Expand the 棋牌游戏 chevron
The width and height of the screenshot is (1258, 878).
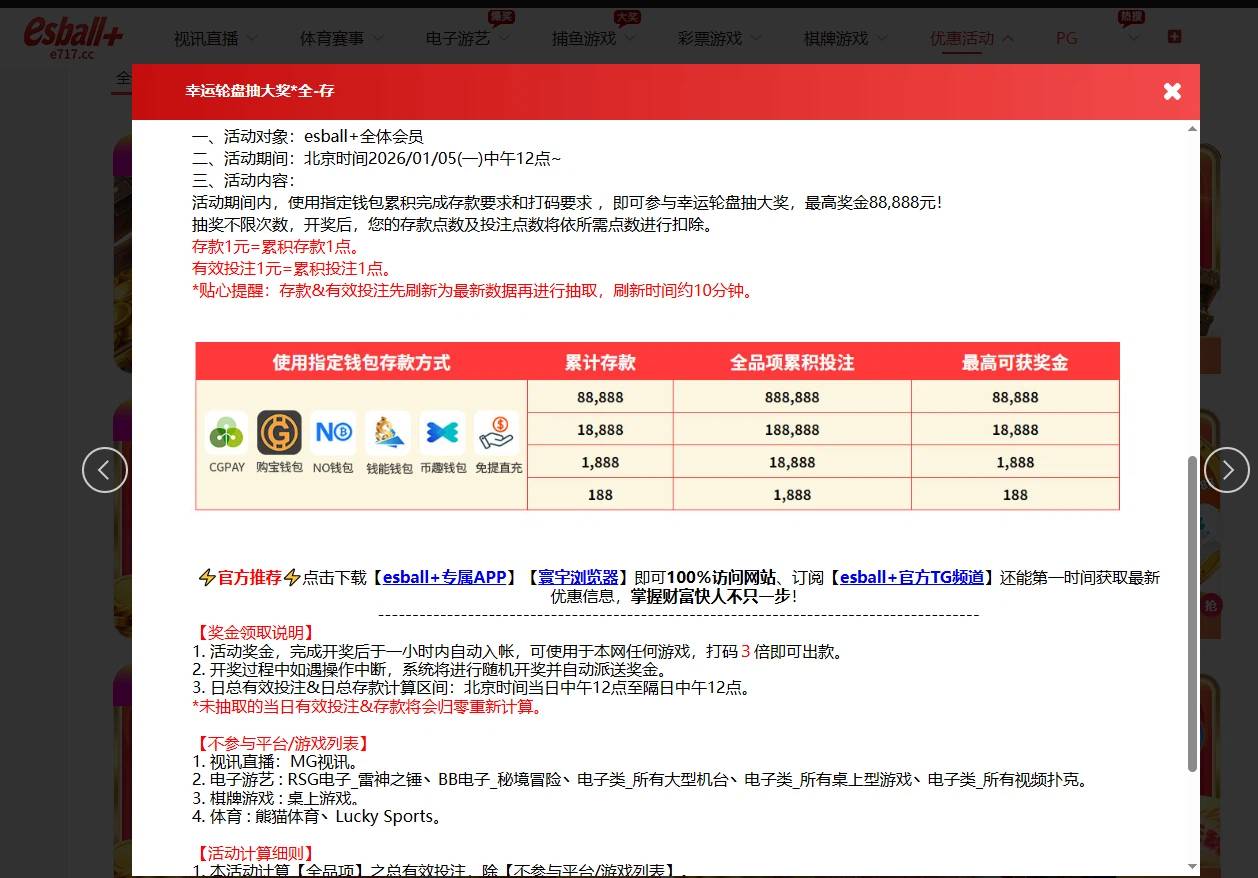[x=881, y=38]
